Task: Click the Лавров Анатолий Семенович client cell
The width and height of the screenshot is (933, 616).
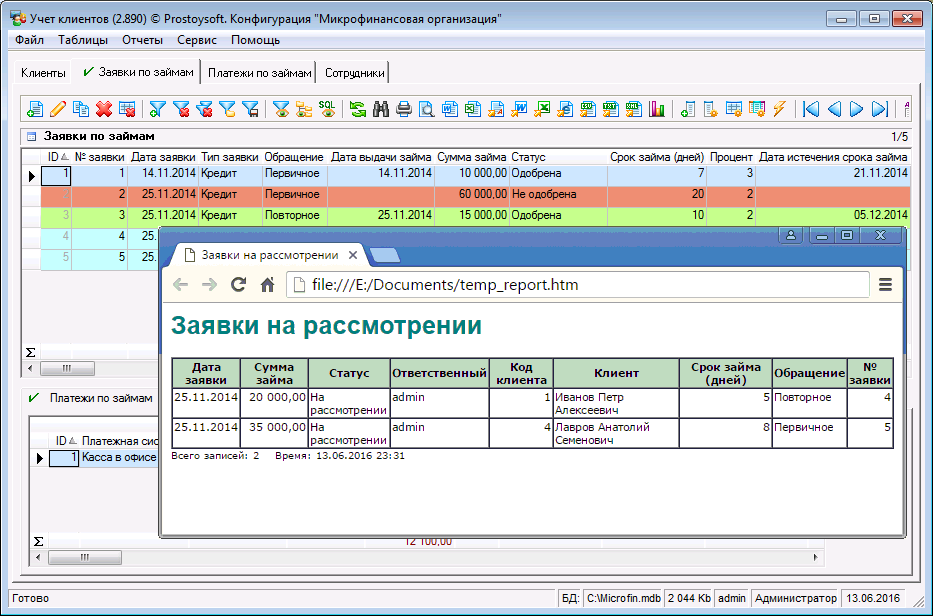Action: tap(616, 433)
